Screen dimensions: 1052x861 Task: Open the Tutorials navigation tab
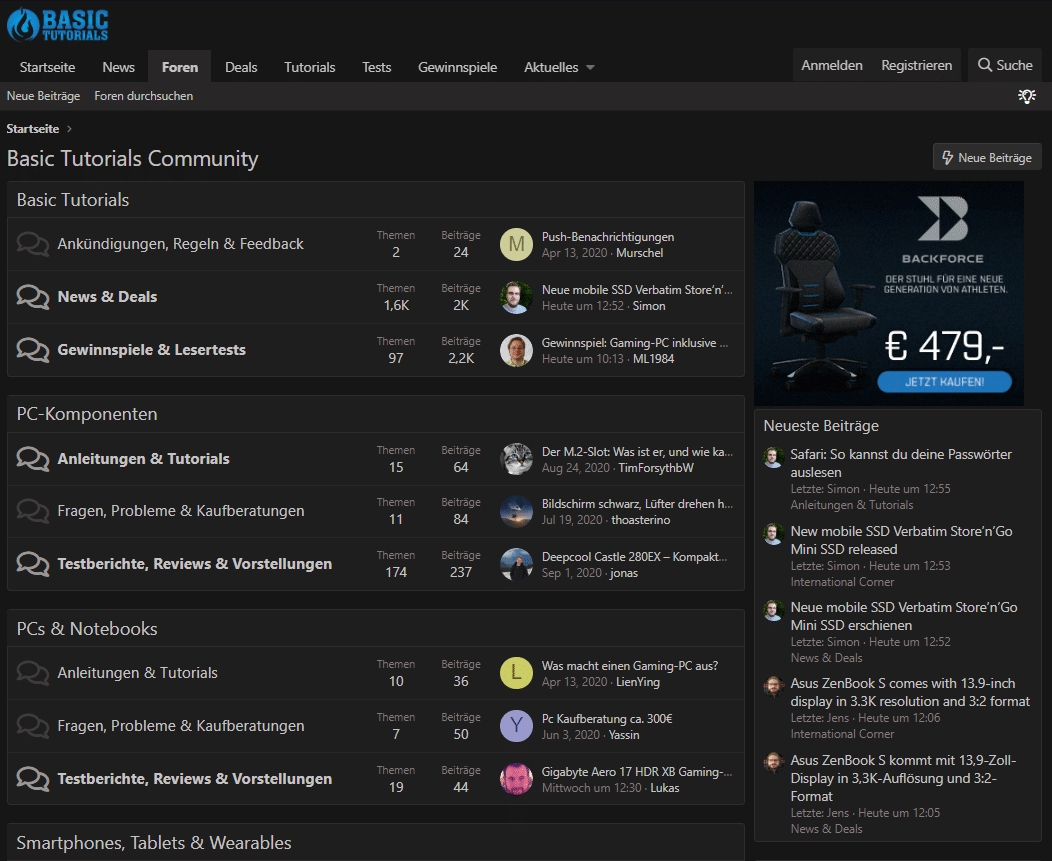click(x=310, y=67)
